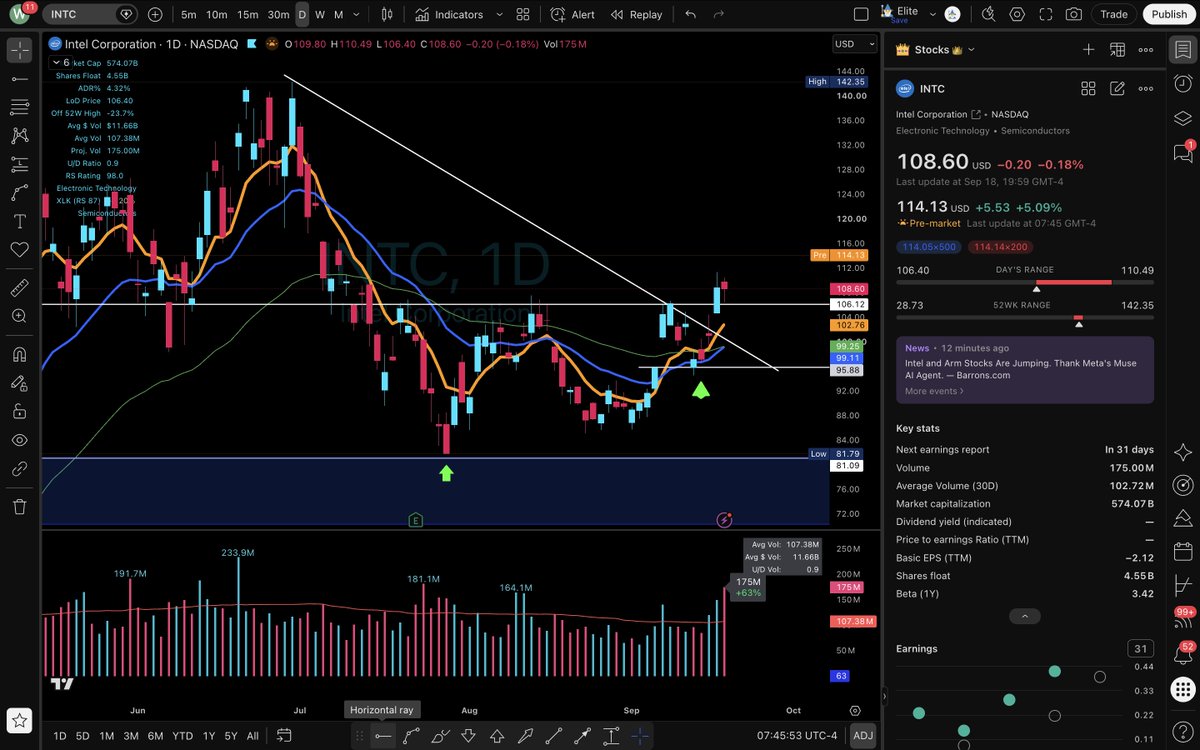The image size is (1200, 750).
Task: Open watchlist more options menu
Action: tap(1145, 49)
